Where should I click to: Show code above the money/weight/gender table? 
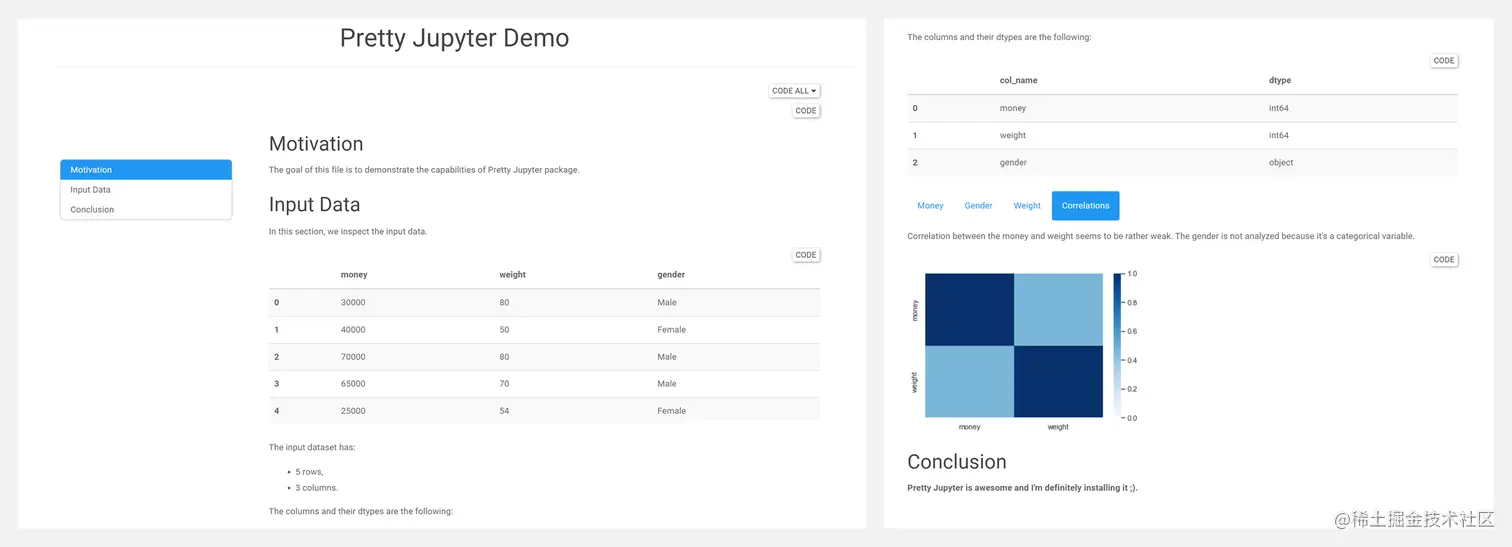(x=806, y=255)
